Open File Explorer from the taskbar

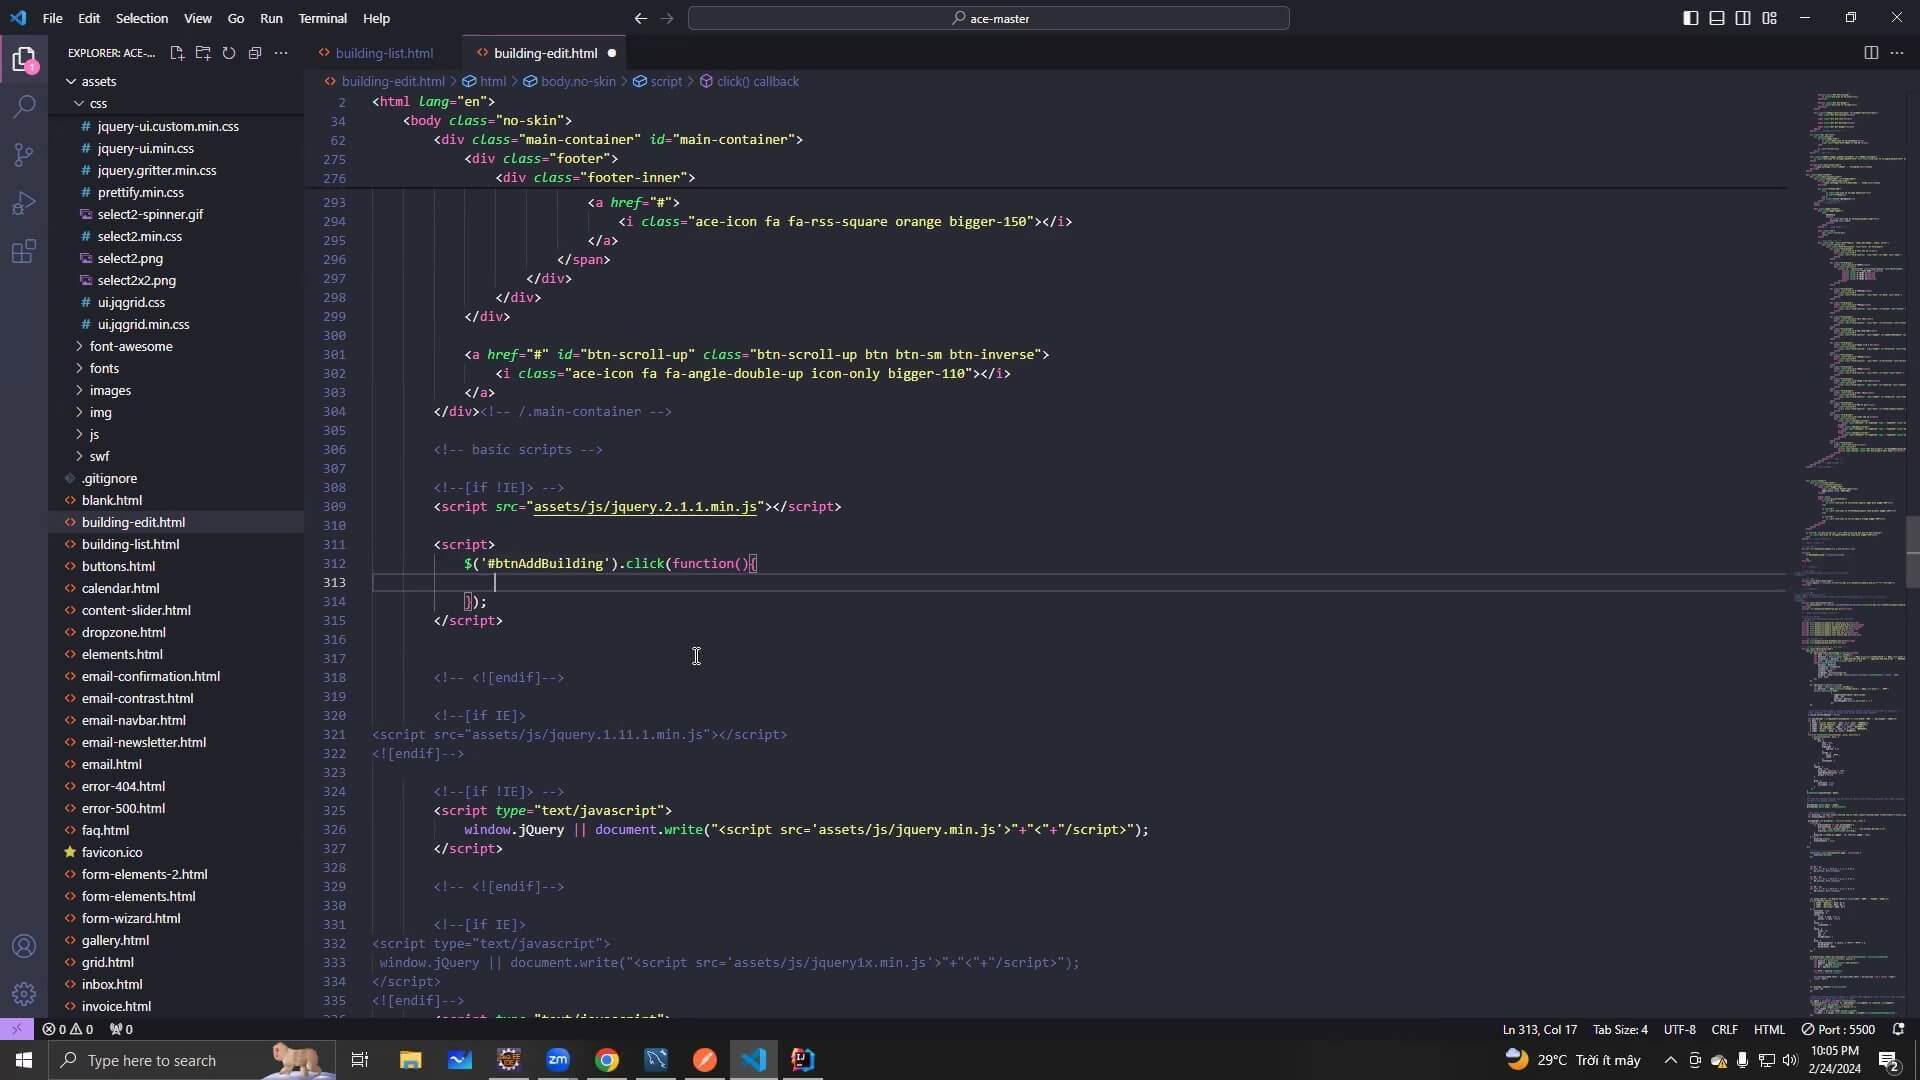(x=411, y=1060)
